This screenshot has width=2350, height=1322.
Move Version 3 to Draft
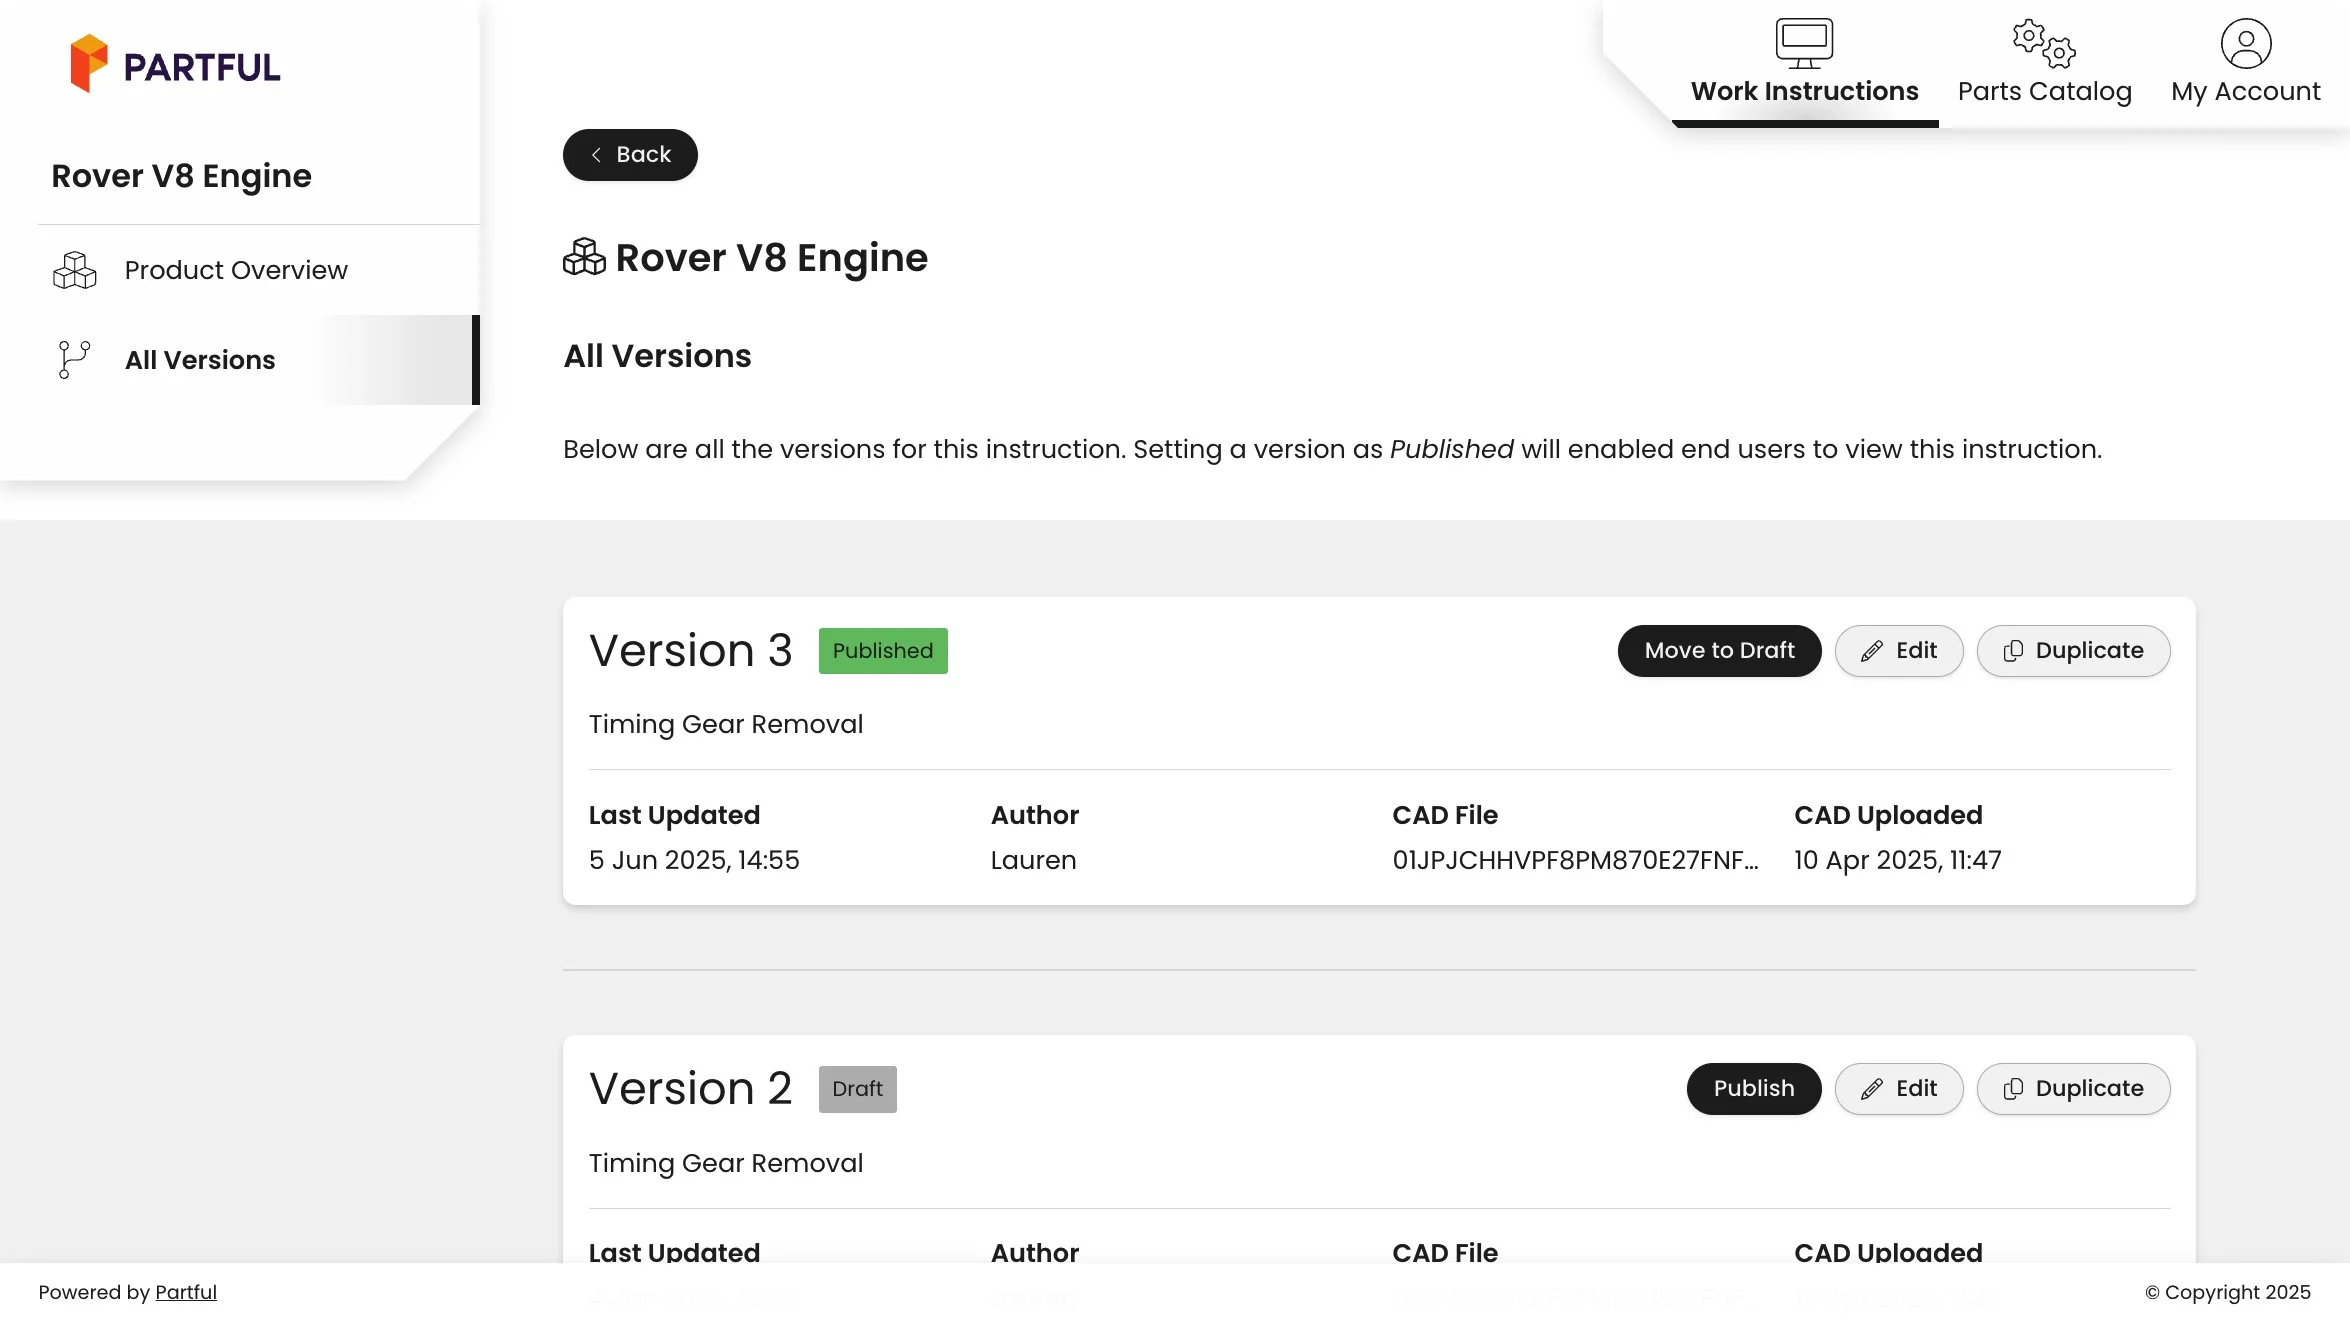coord(1719,651)
